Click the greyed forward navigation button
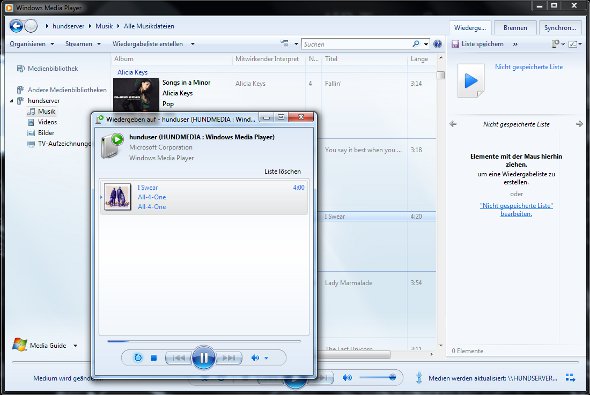590x395 pixels. coord(31,26)
